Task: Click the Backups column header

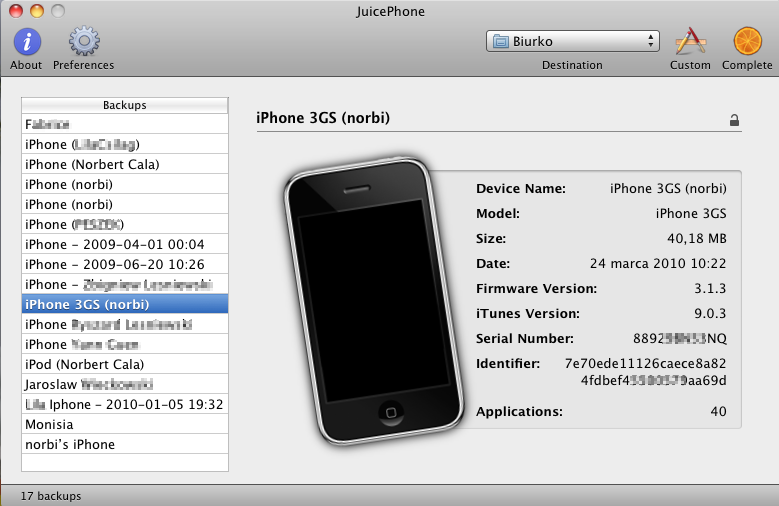Action: (x=125, y=105)
